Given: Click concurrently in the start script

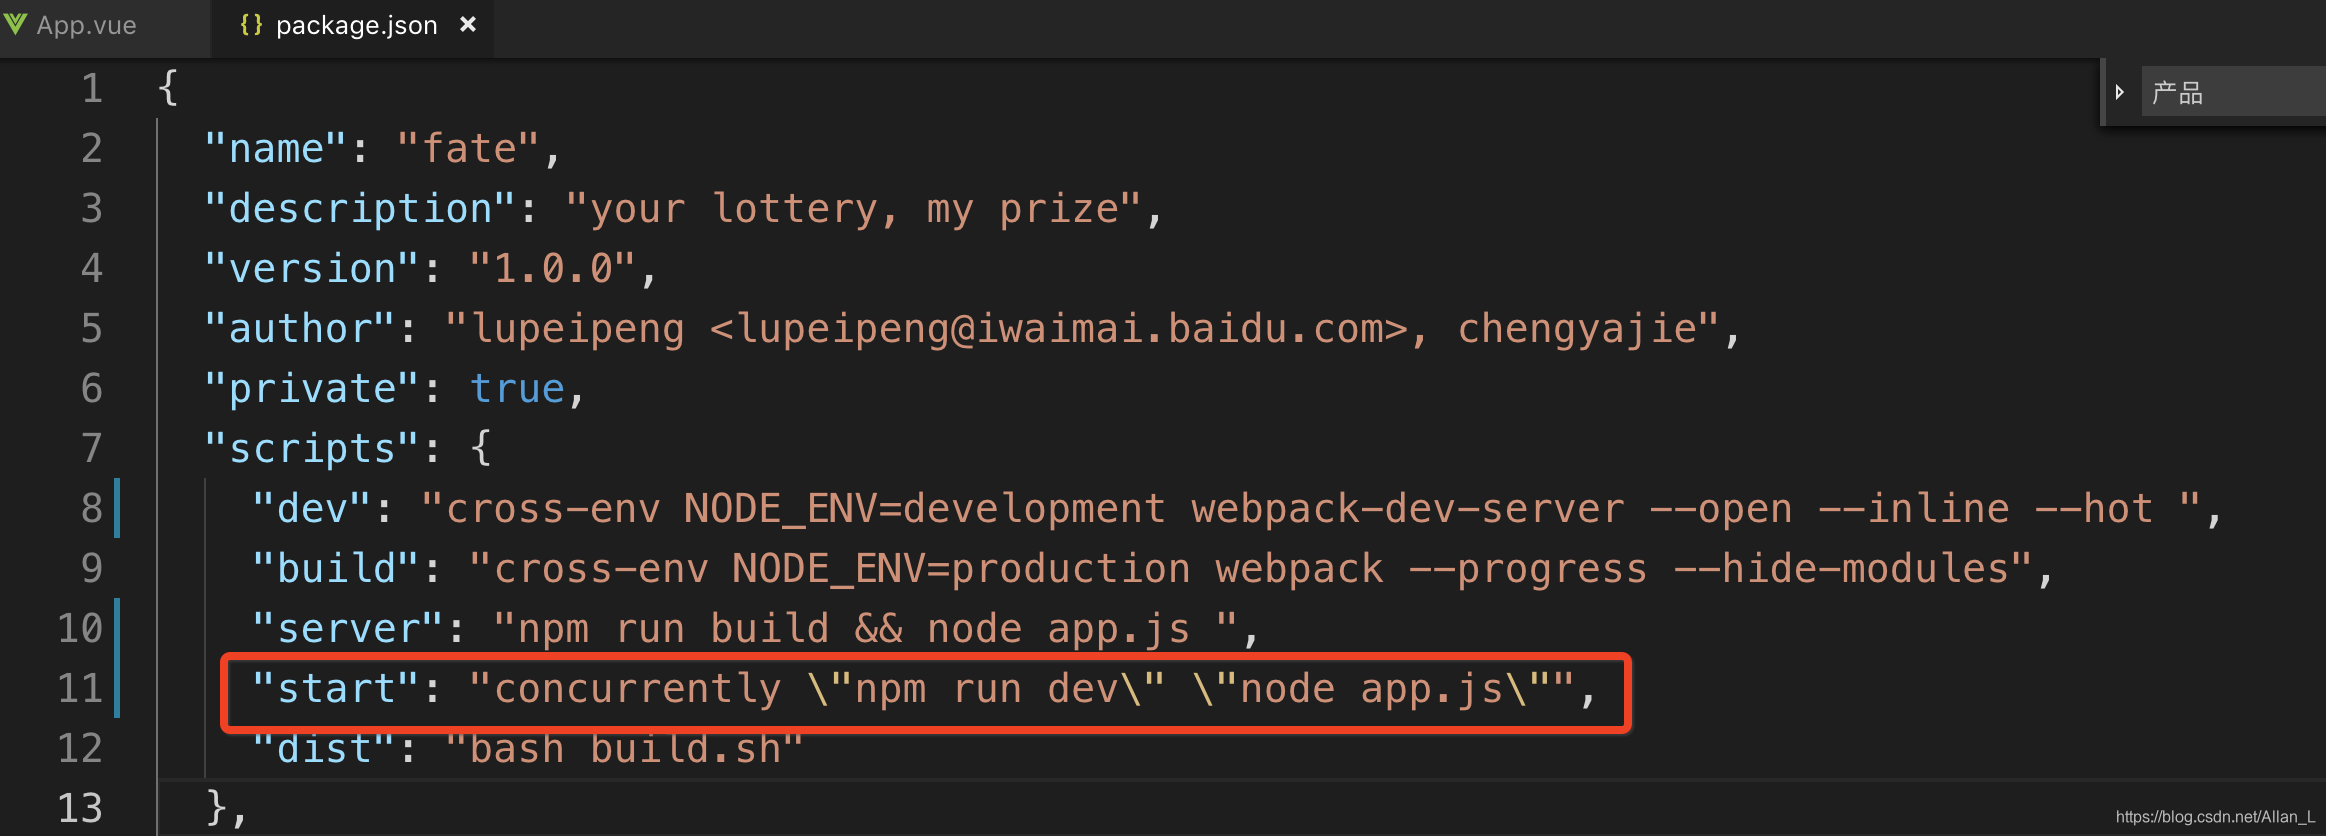Looking at the screenshot, I should pyautogui.click(x=637, y=689).
